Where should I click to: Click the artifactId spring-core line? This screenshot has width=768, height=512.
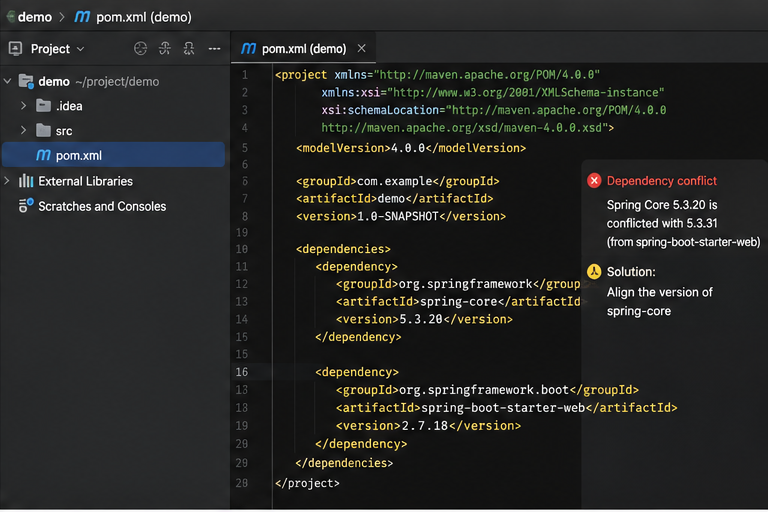(458, 301)
